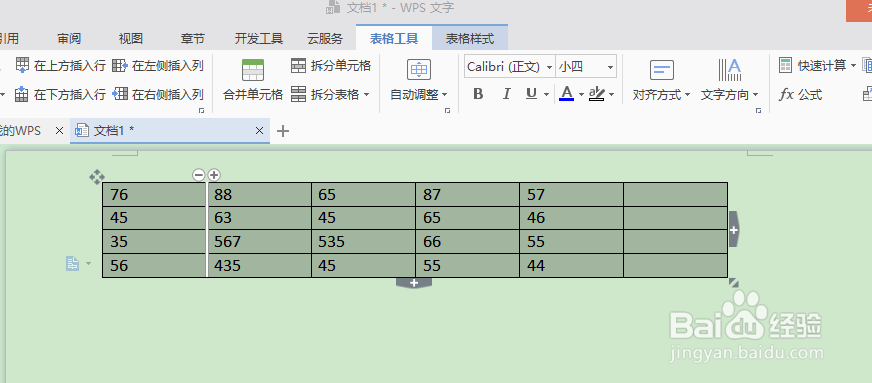Open the font name Calibri dropdown
Screen dimensions: 872x383
(x=549, y=67)
